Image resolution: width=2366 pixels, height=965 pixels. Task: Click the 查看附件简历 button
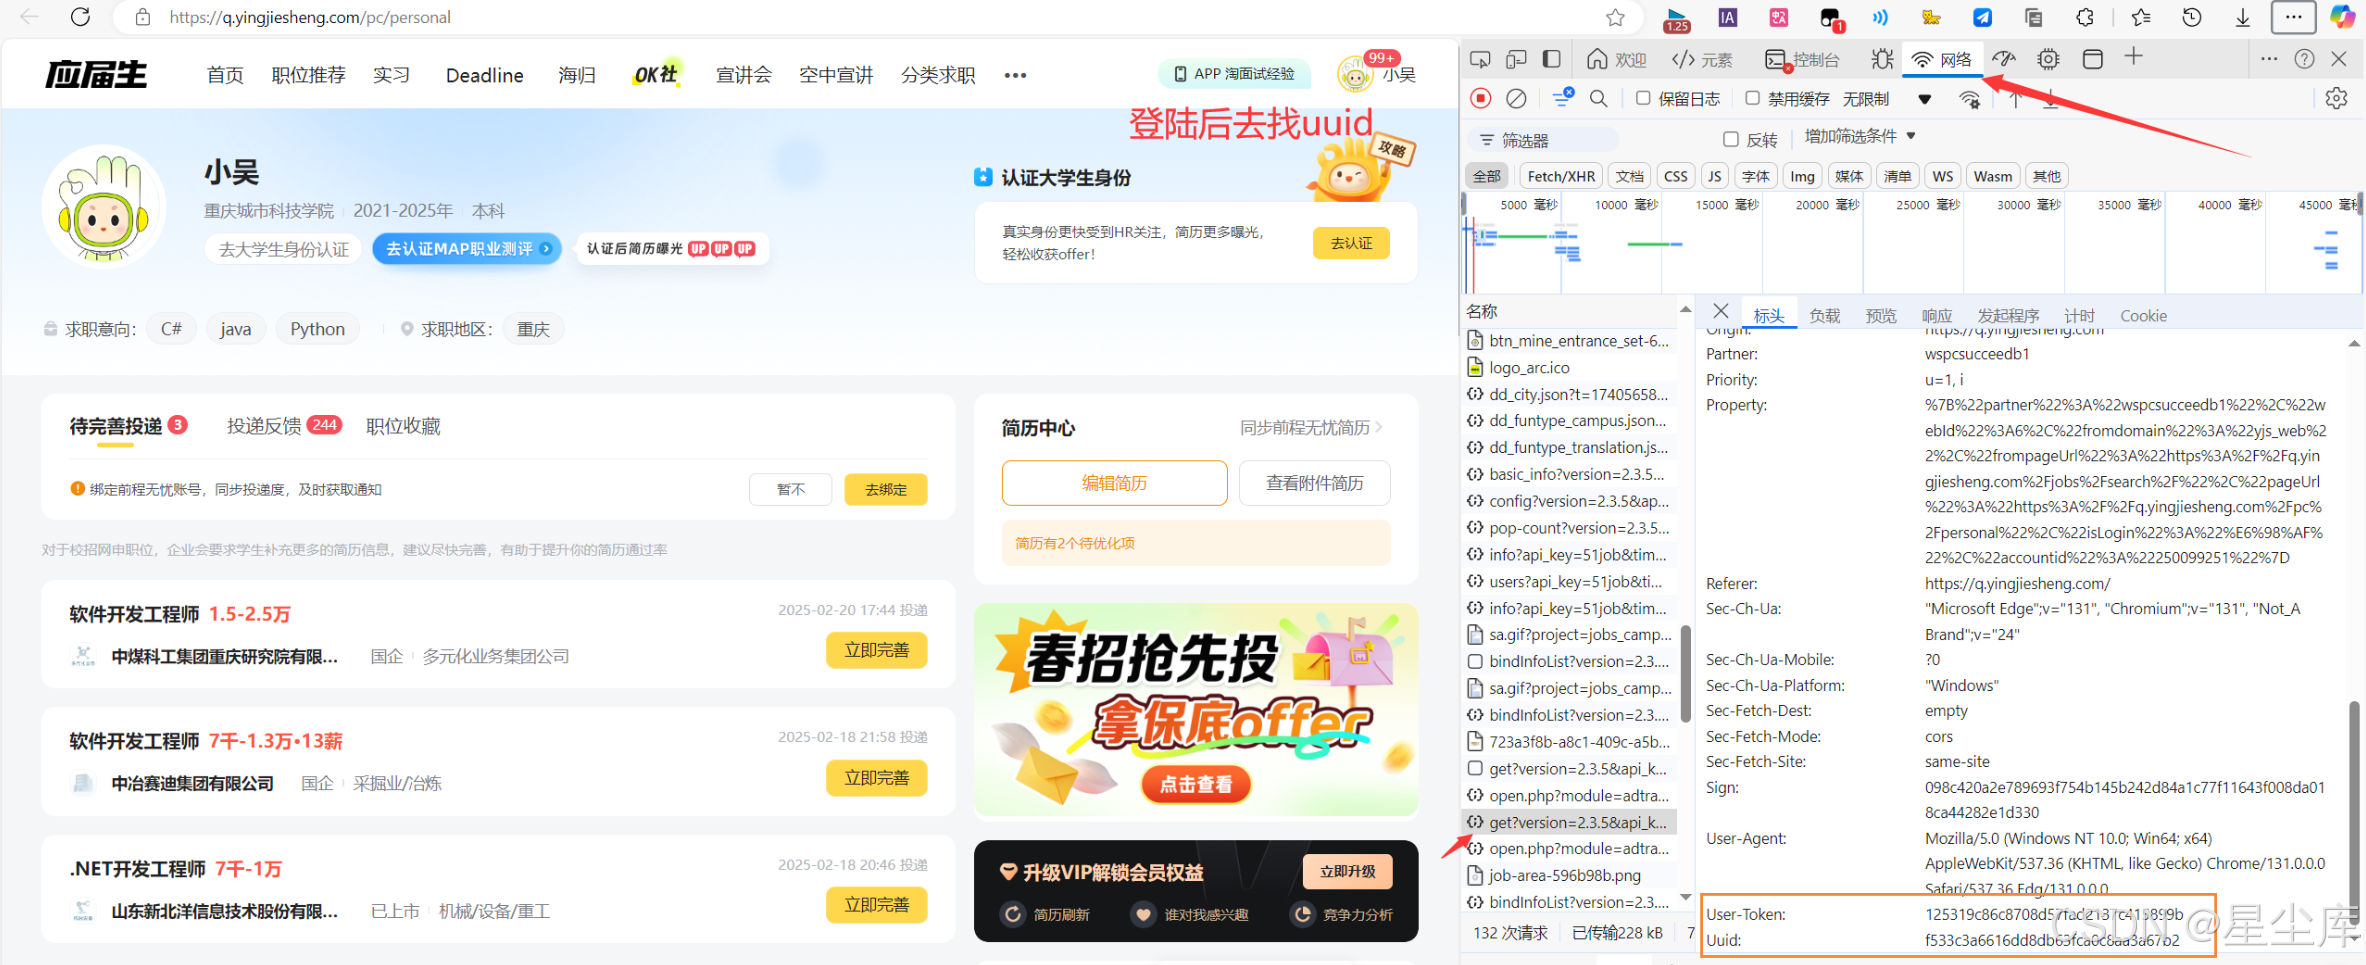pyautogui.click(x=1314, y=483)
